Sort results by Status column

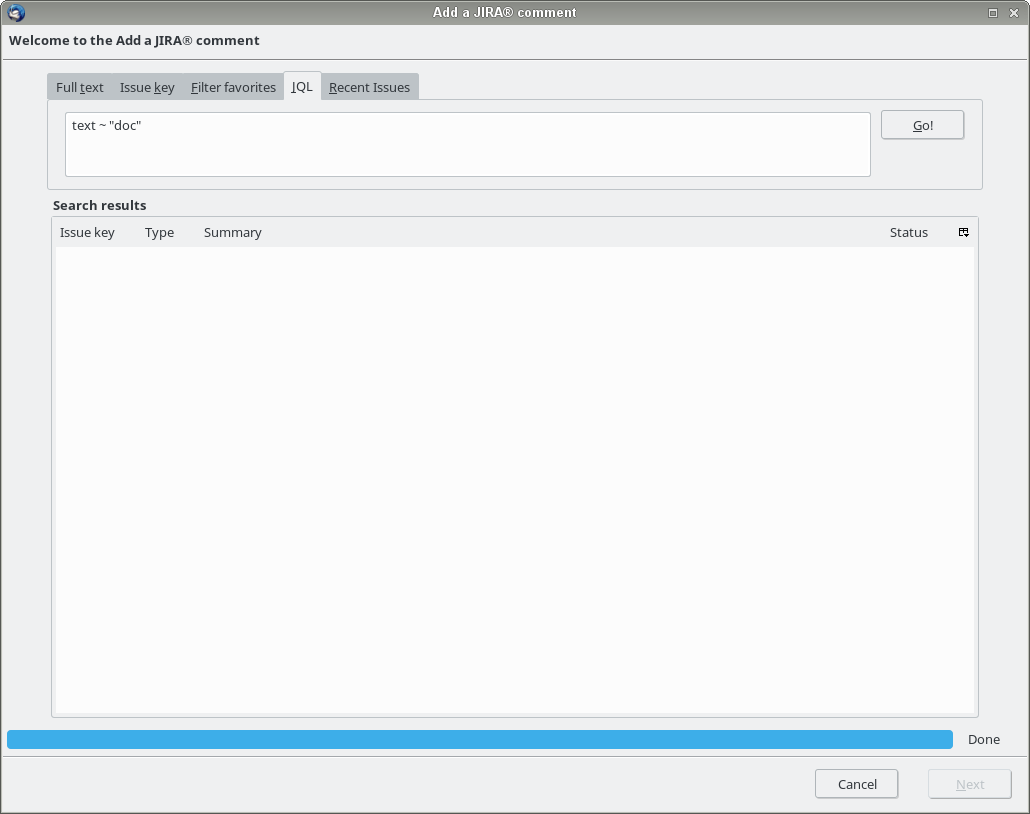click(x=908, y=233)
